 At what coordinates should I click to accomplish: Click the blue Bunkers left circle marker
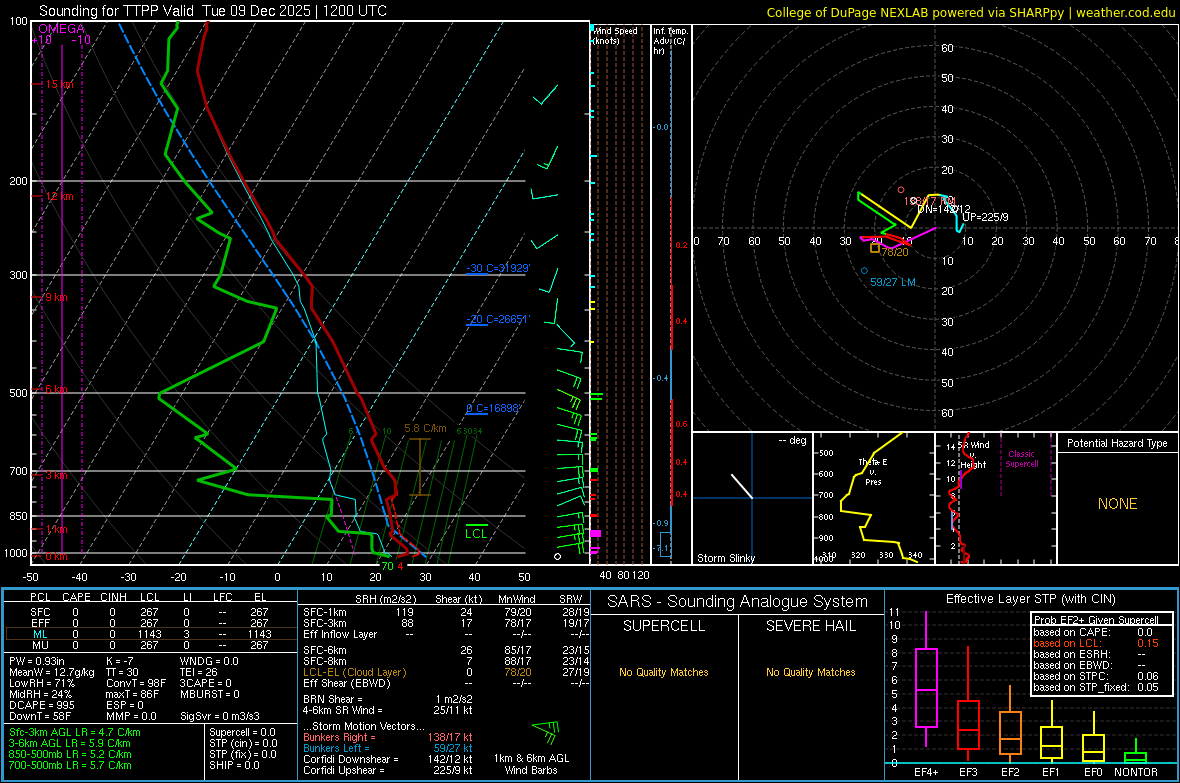864,270
